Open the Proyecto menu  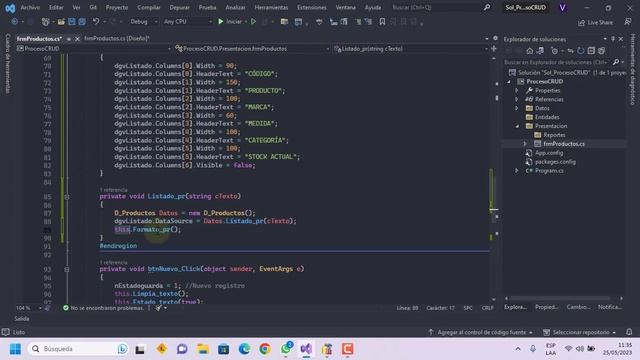[117, 7]
